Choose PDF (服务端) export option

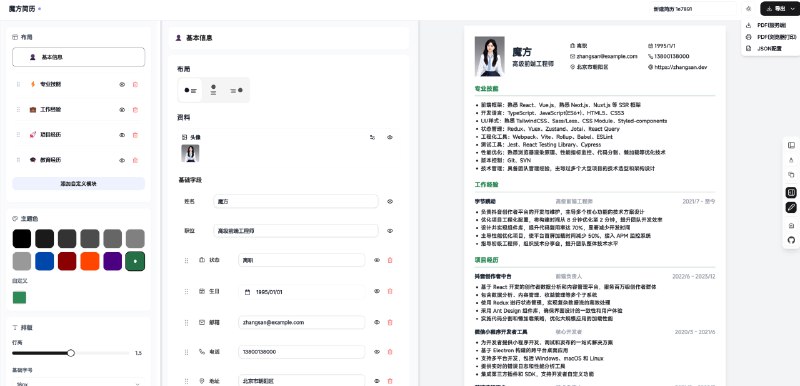tap(772, 25)
